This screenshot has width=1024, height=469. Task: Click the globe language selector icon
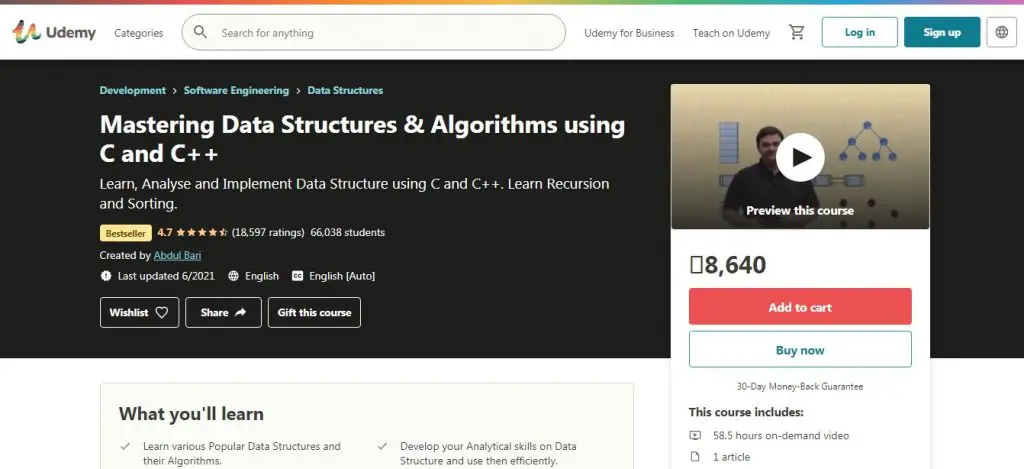click(1002, 33)
